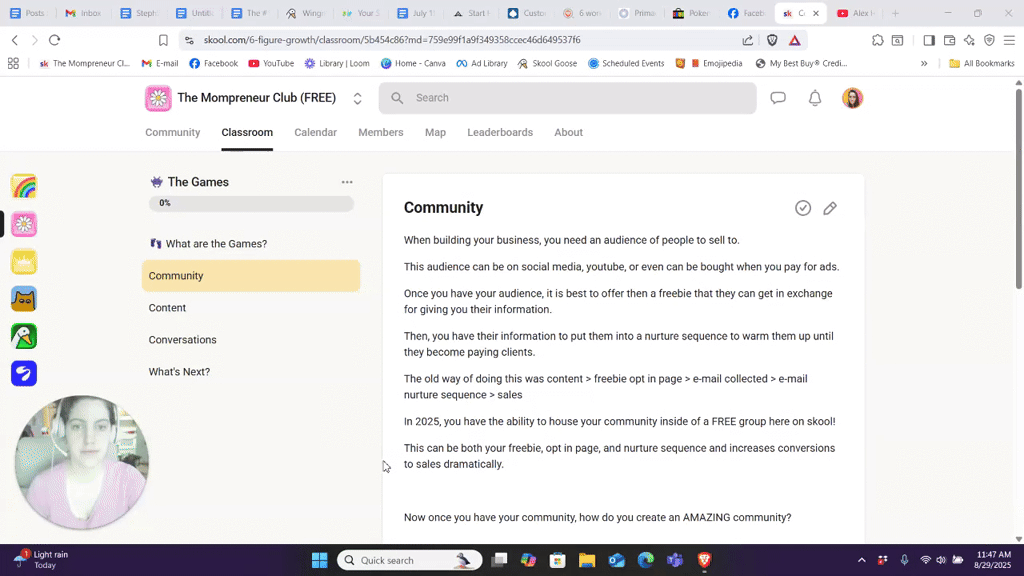Go back in the browser
This screenshot has height=576, width=1024.
(x=15, y=40)
